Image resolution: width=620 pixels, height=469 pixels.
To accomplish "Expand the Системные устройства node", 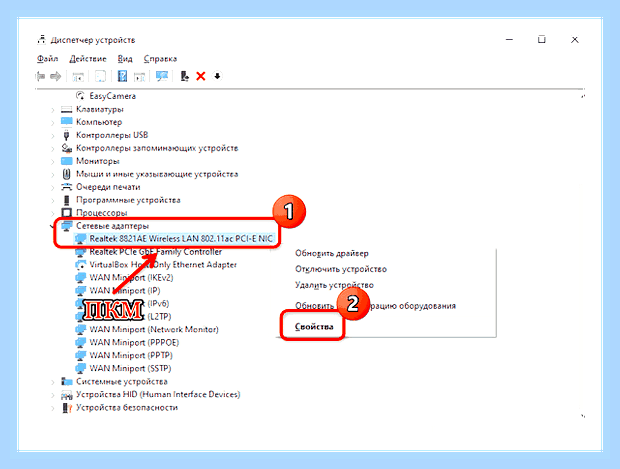I will pos(53,382).
